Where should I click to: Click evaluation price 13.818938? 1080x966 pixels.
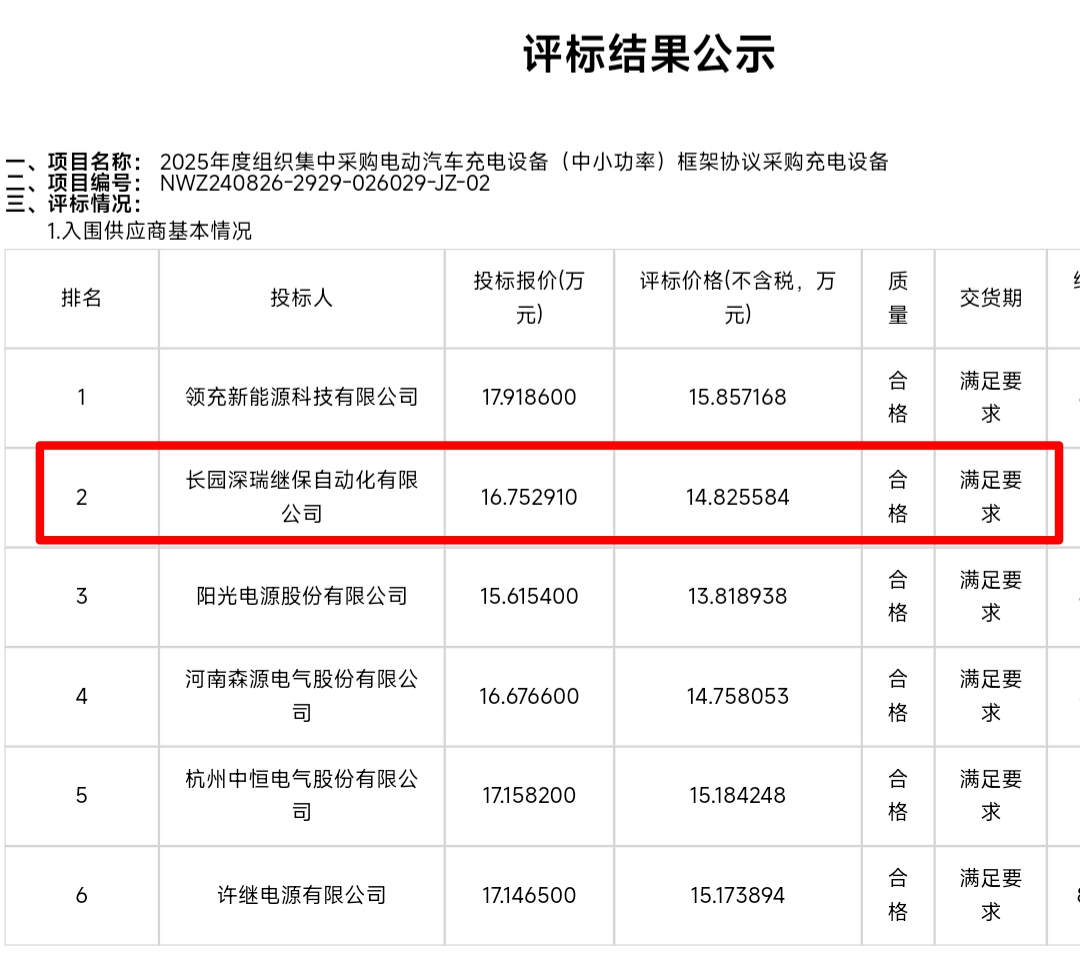pos(738,597)
